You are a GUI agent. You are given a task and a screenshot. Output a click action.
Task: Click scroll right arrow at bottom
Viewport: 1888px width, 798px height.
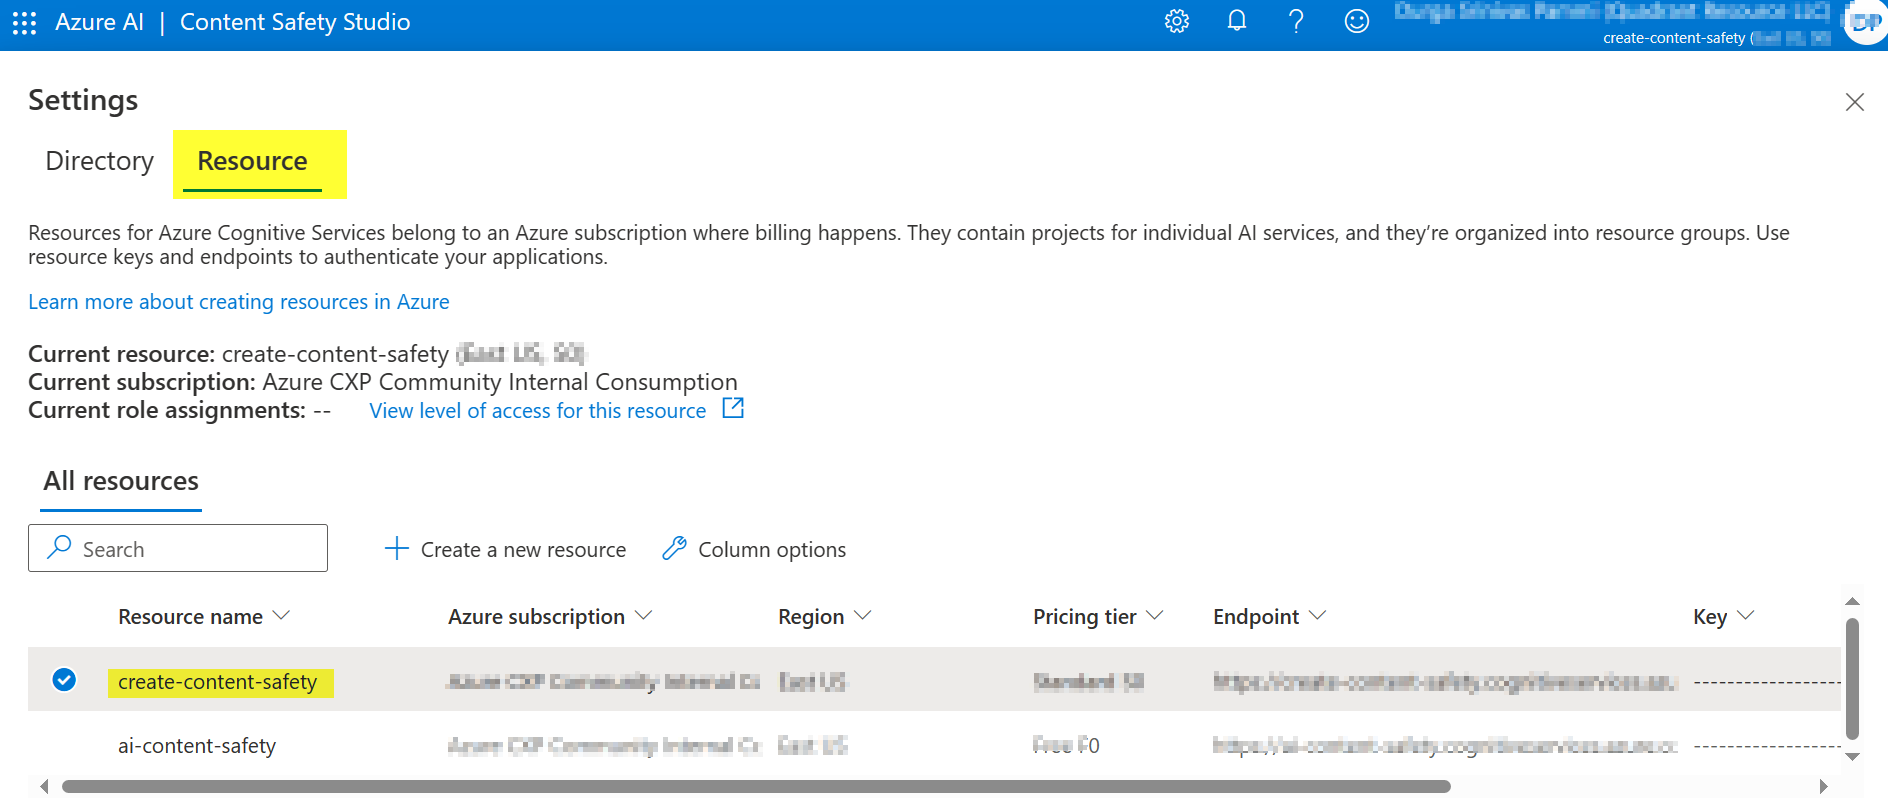pos(1823,787)
